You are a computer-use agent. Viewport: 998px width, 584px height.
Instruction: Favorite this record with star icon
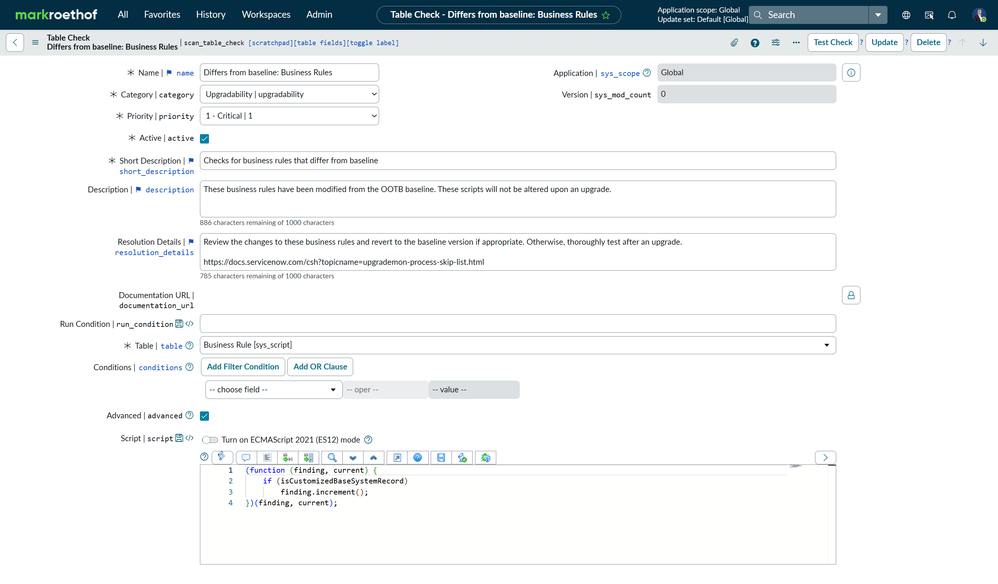click(606, 15)
